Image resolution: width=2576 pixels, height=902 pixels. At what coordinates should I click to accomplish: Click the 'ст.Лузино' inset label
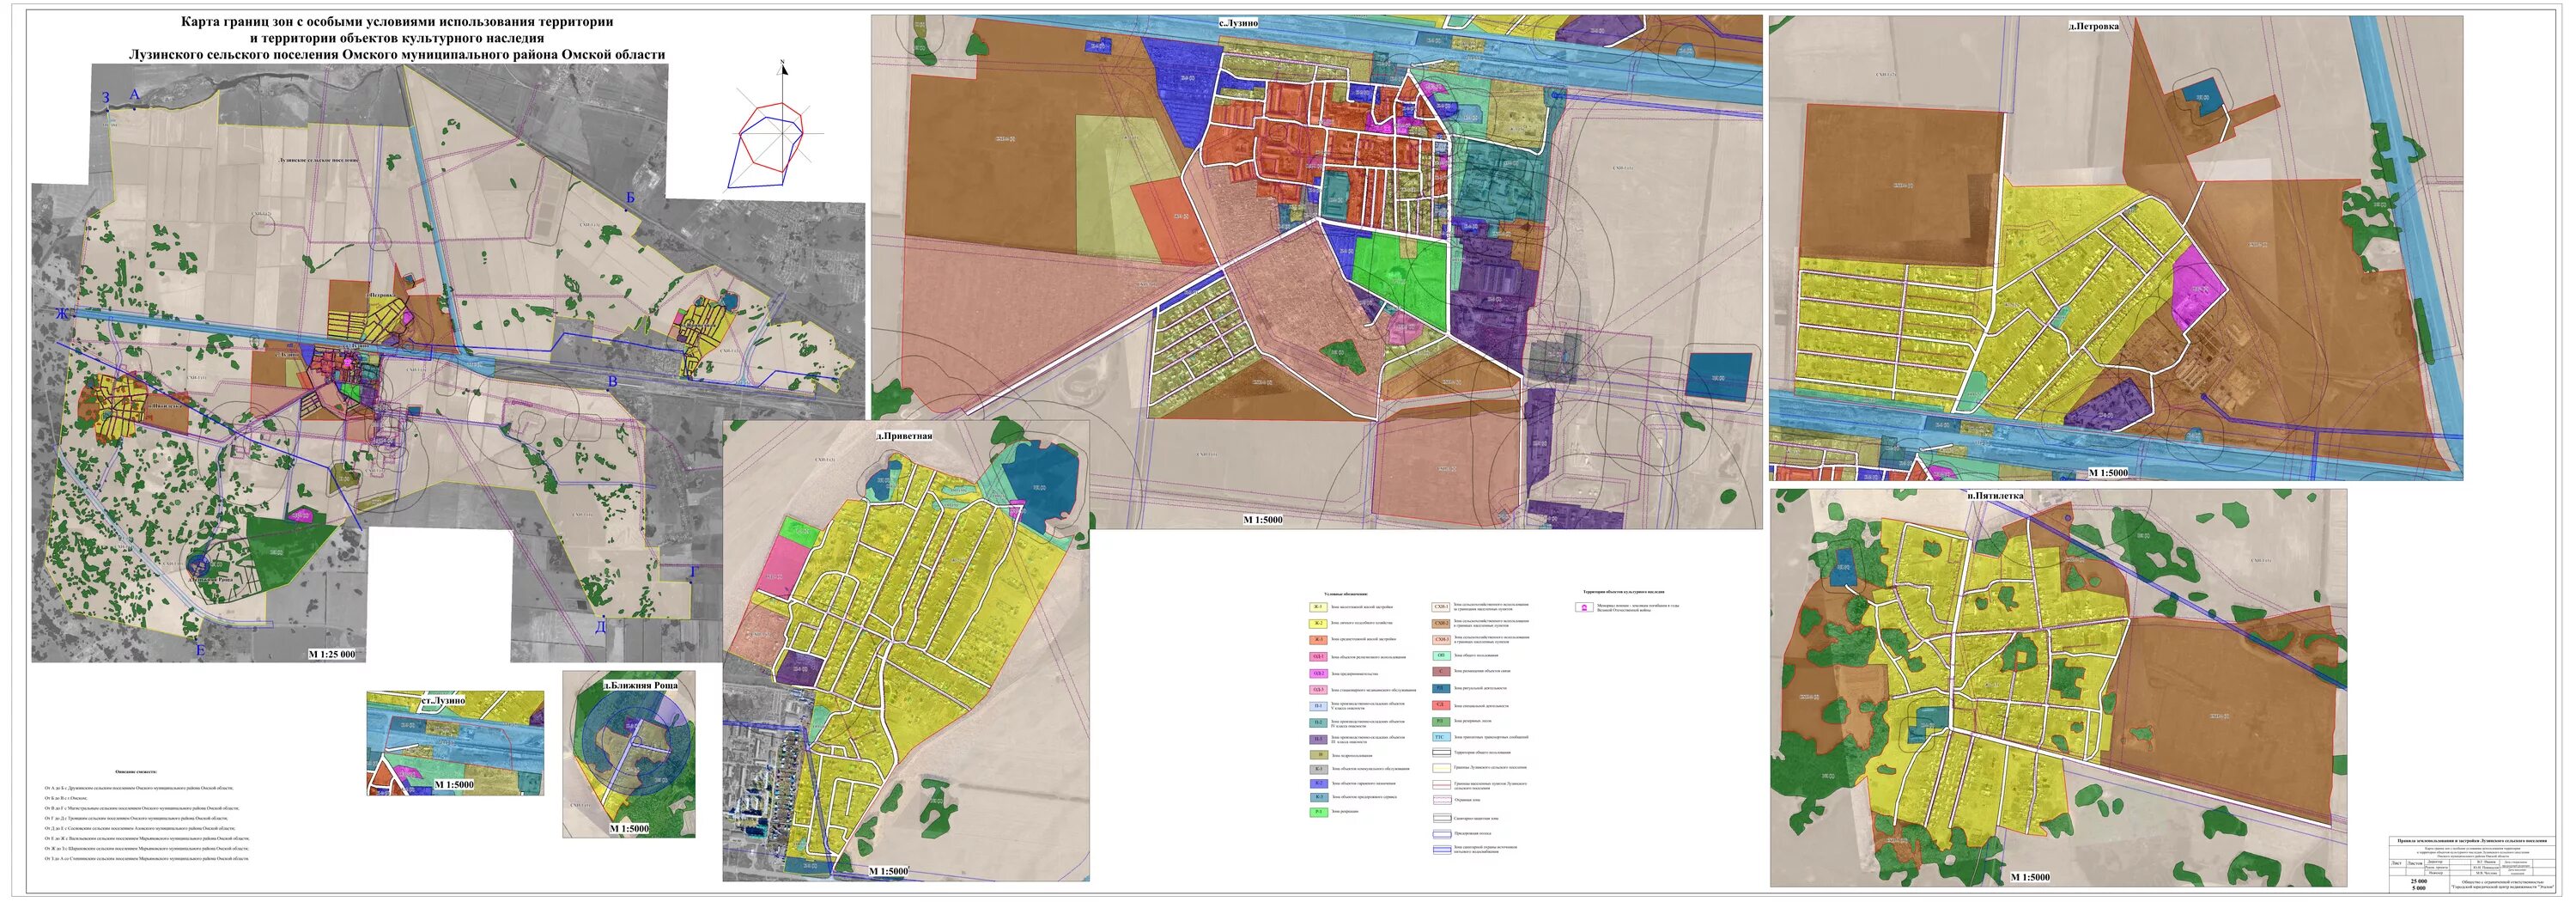(x=442, y=700)
